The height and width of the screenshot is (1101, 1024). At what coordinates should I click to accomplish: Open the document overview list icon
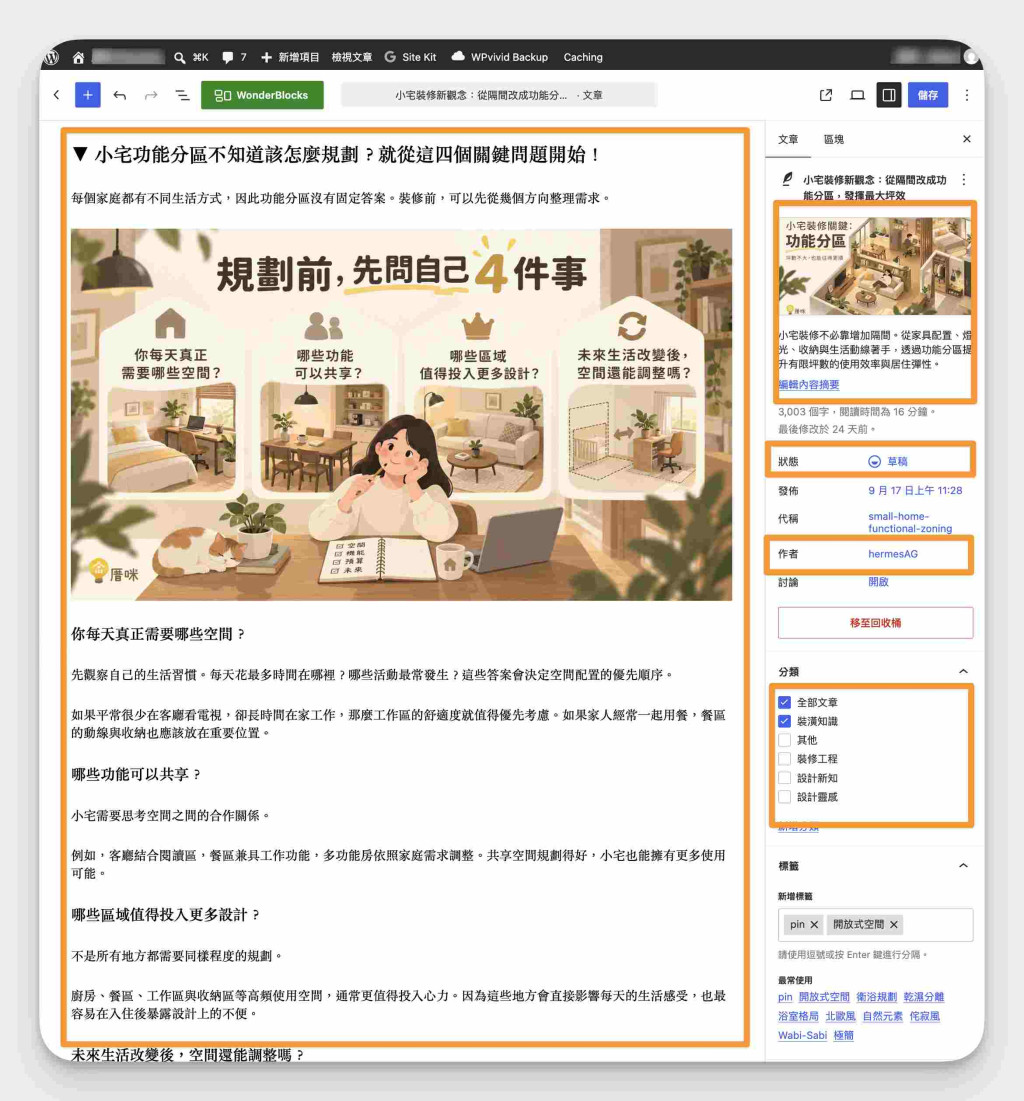coord(182,95)
